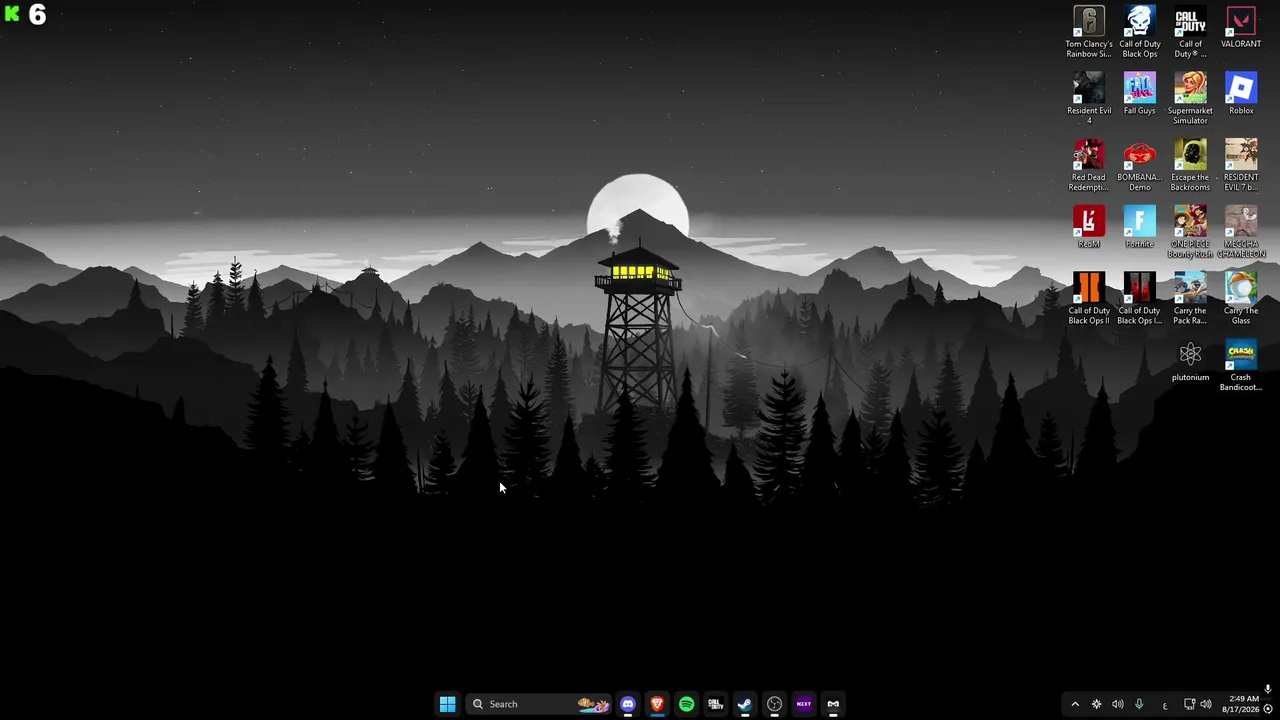1280x720 pixels.
Task: Select the Crash Bandicoot desktop shortcut
Action: 1241,365
